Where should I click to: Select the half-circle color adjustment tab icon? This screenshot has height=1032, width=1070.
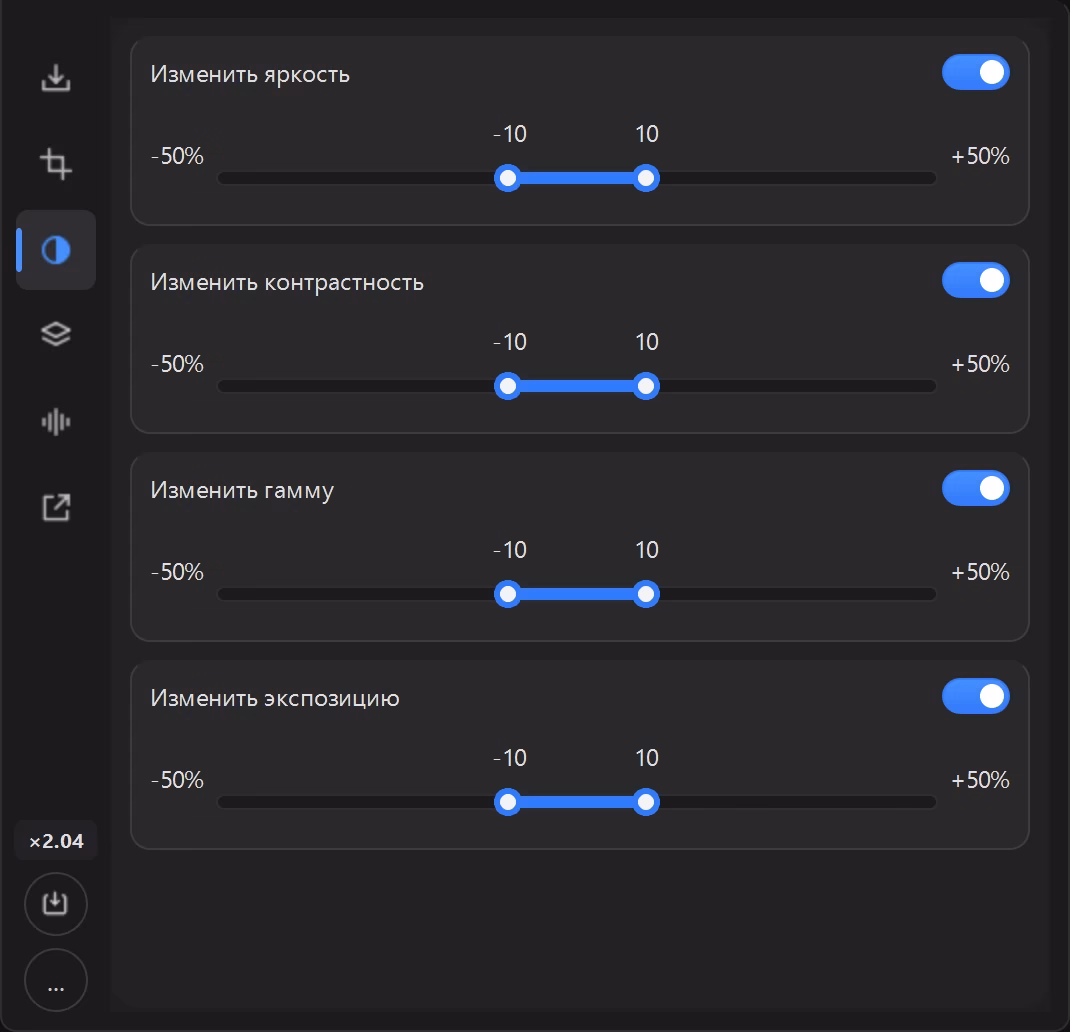coord(56,250)
